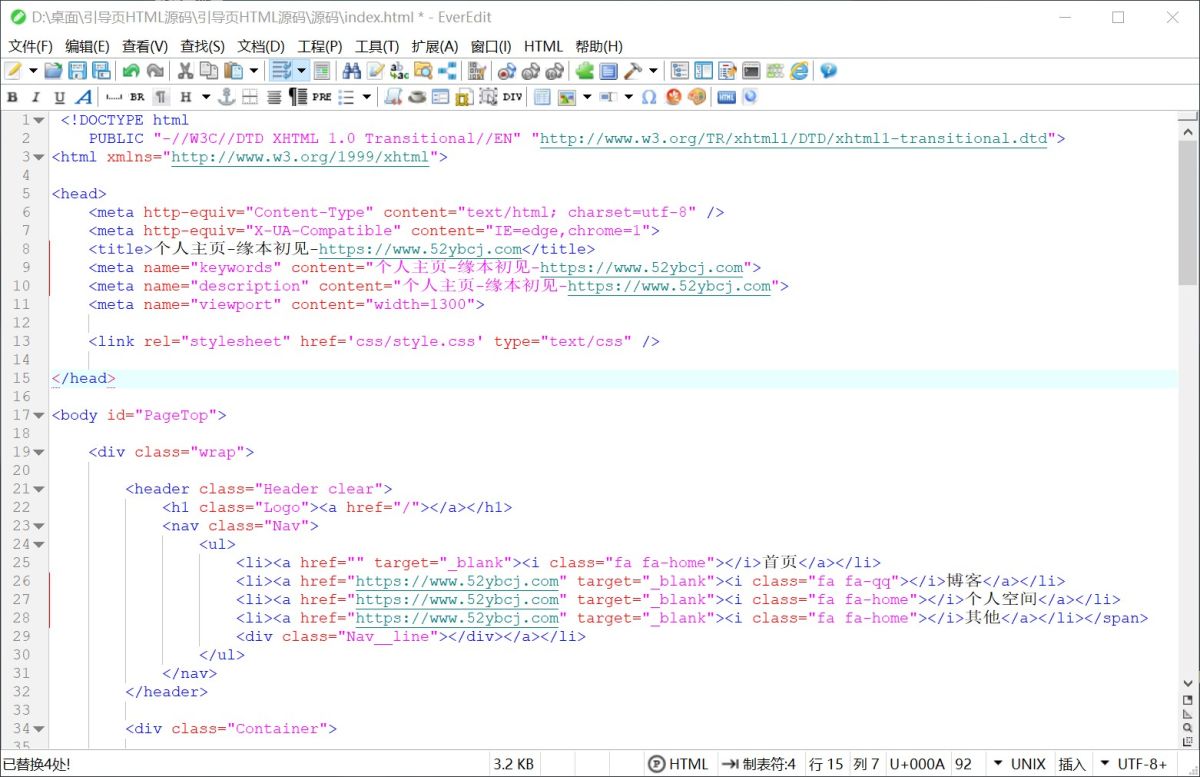This screenshot has height=777, width=1200.
Task: Open the 查看(V) menu
Action: click(145, 46)
